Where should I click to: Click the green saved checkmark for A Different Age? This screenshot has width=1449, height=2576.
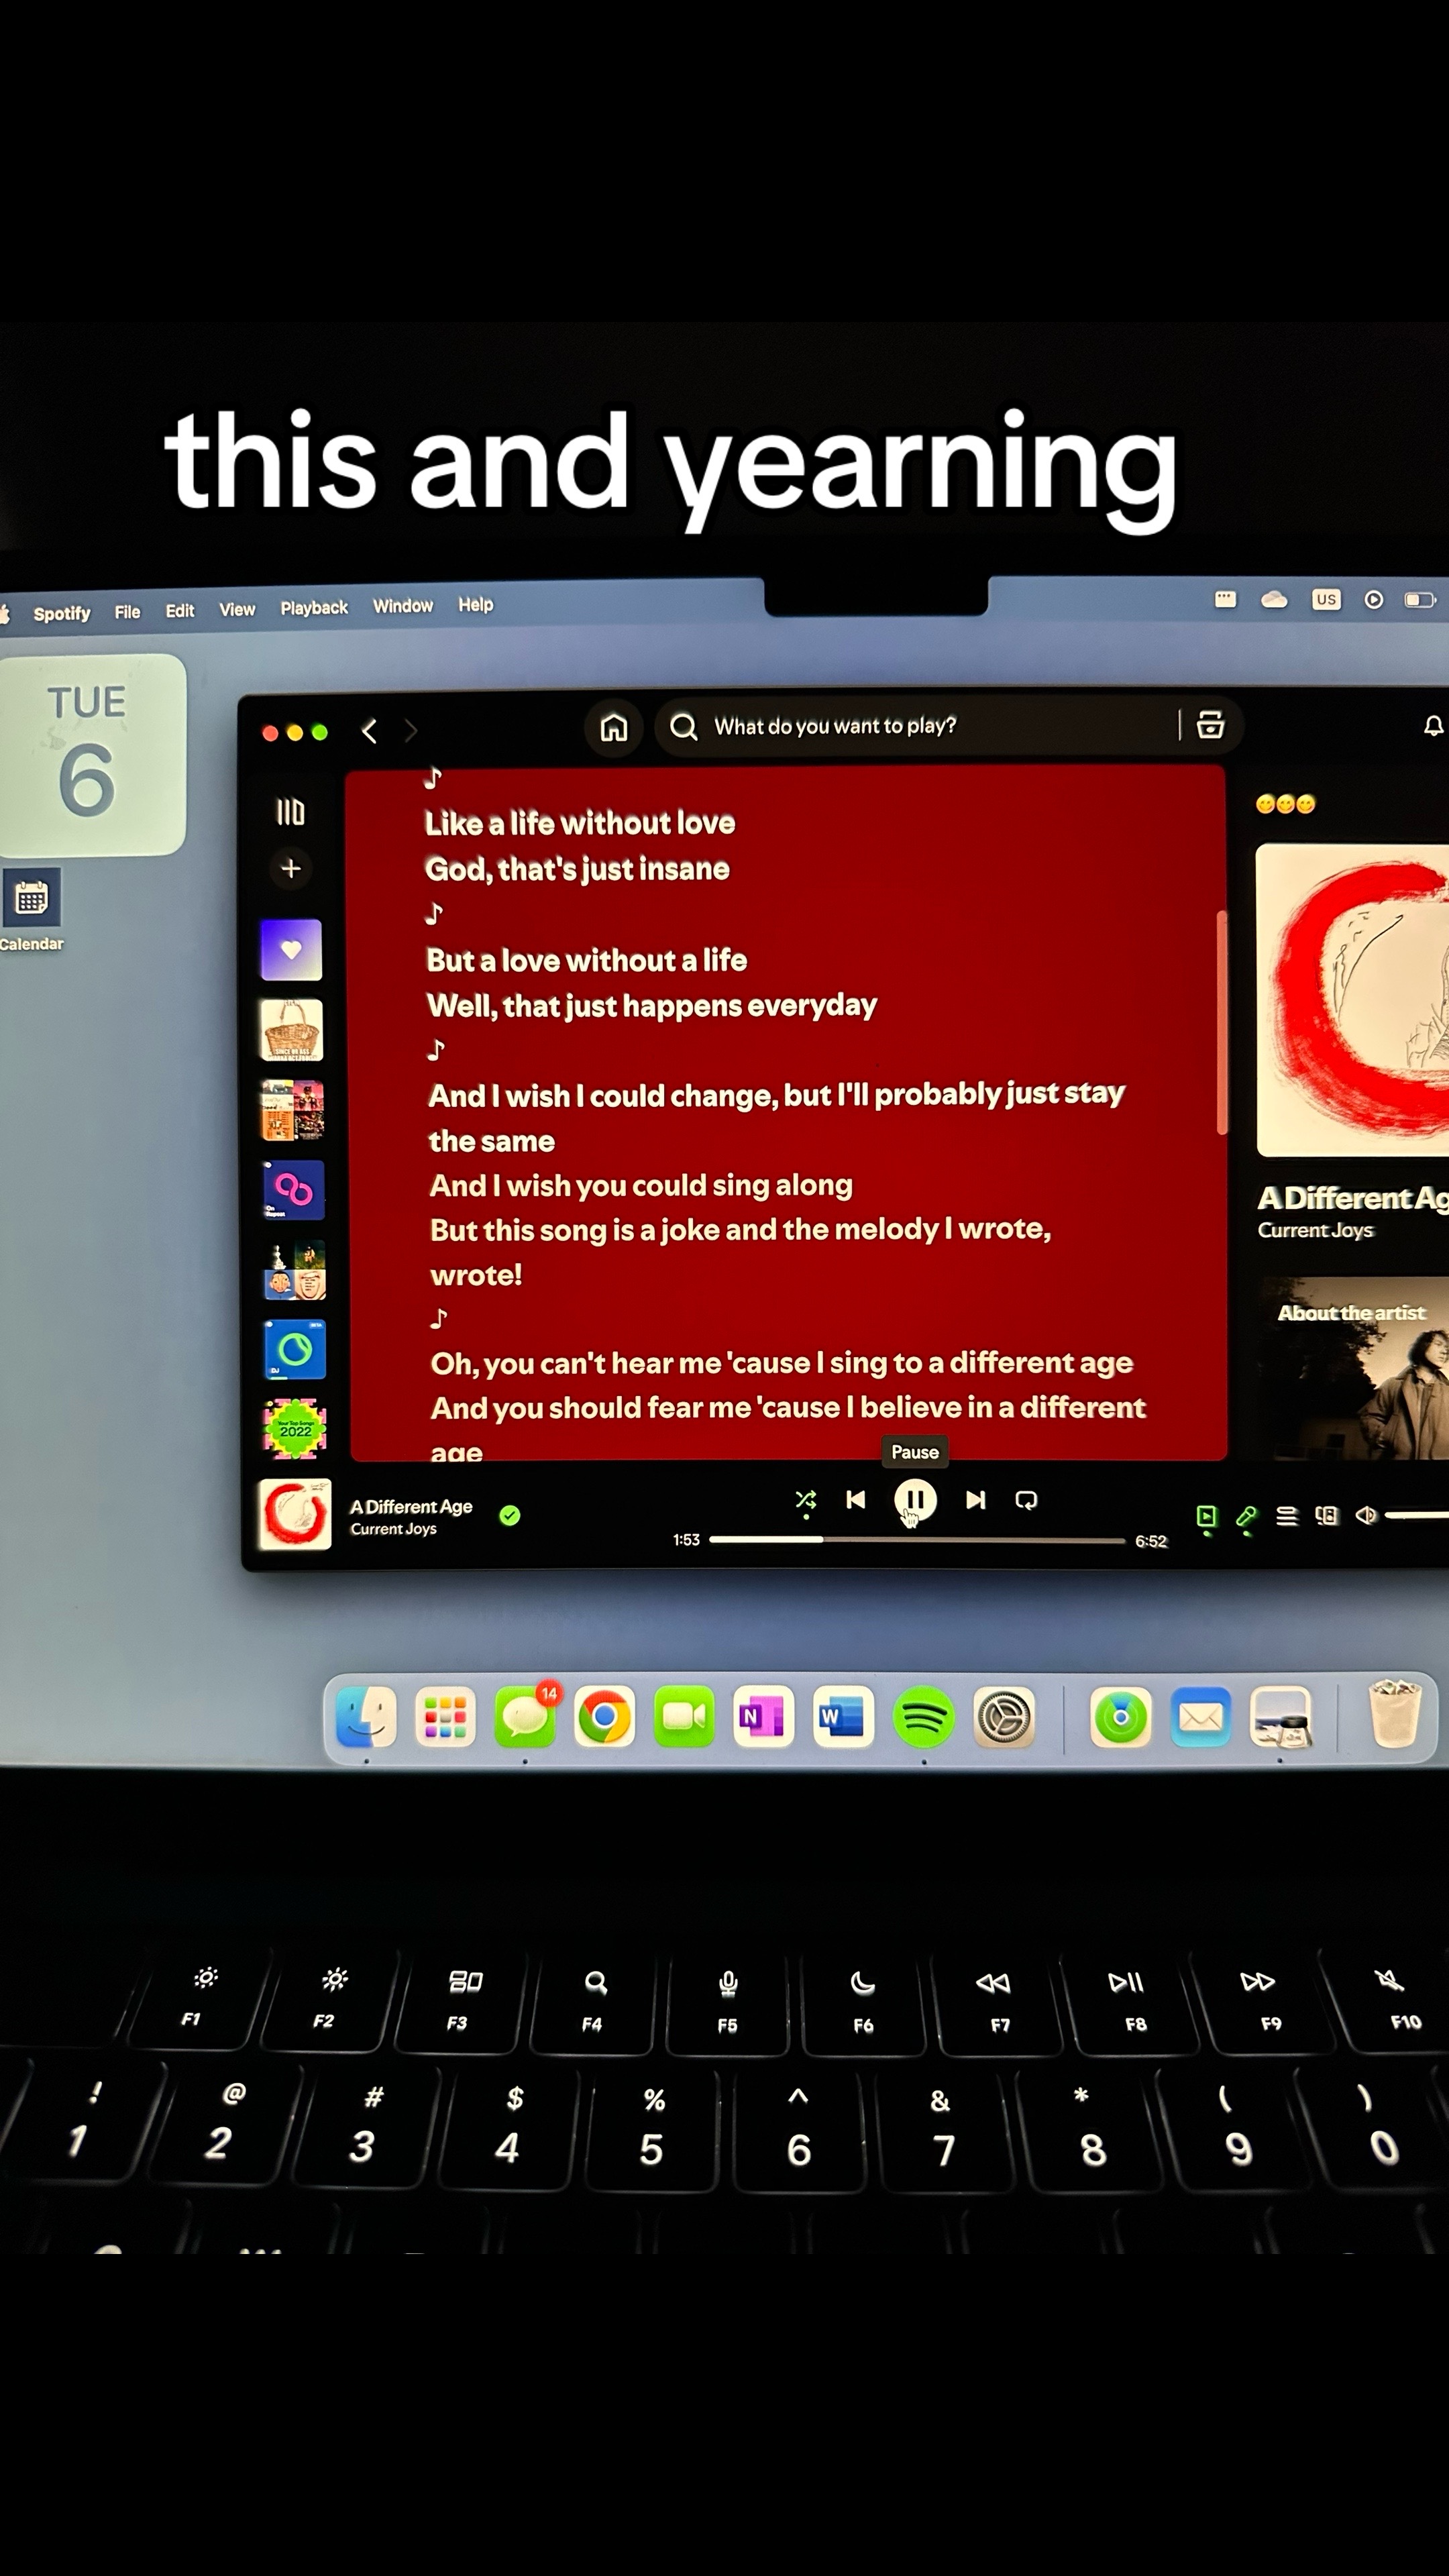509,1516
